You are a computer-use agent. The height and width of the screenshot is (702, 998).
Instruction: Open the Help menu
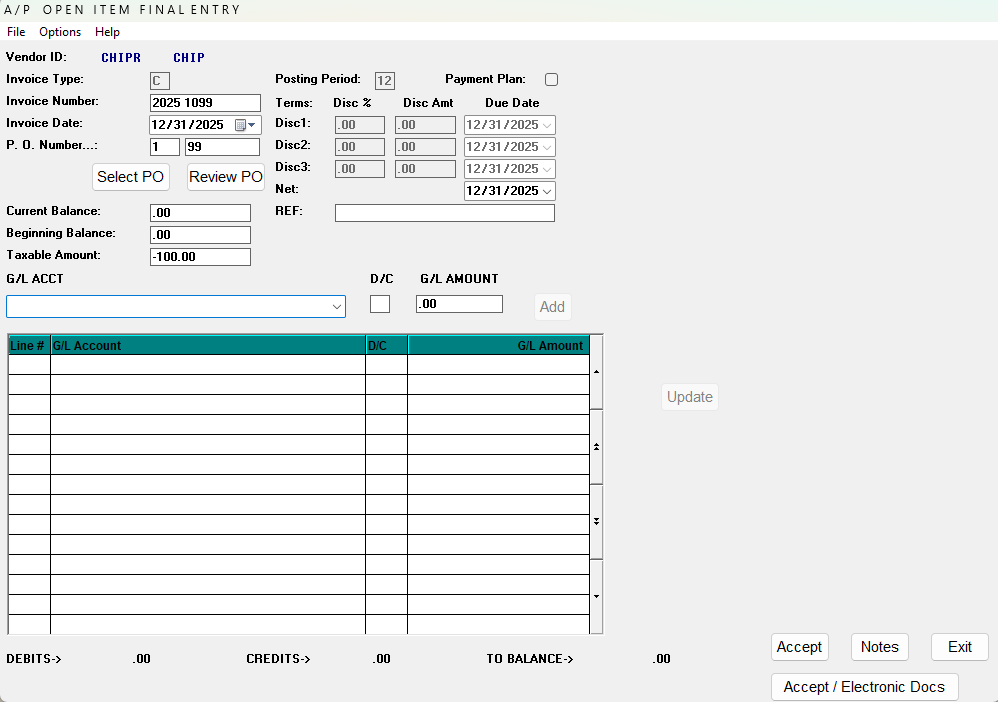[x=107, y=32]
